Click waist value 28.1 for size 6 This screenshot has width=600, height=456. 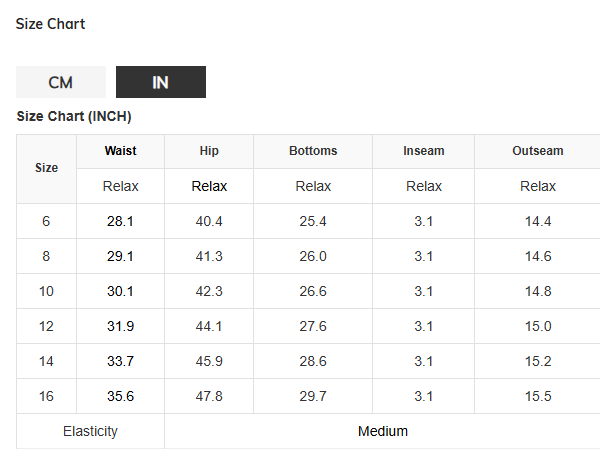click(x=120, y=221)
